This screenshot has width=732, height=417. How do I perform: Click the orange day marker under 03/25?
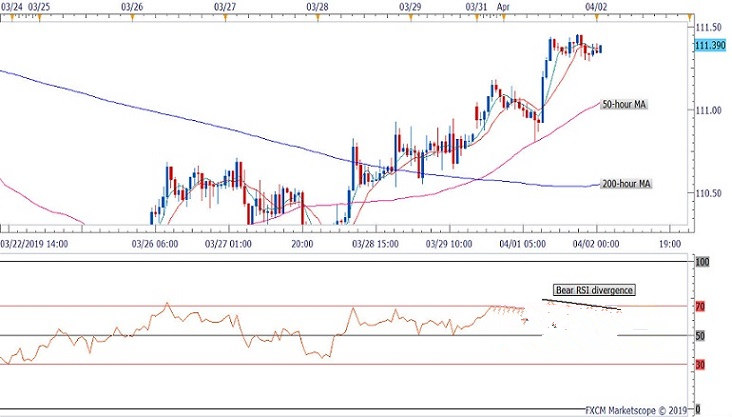(39, 22)
